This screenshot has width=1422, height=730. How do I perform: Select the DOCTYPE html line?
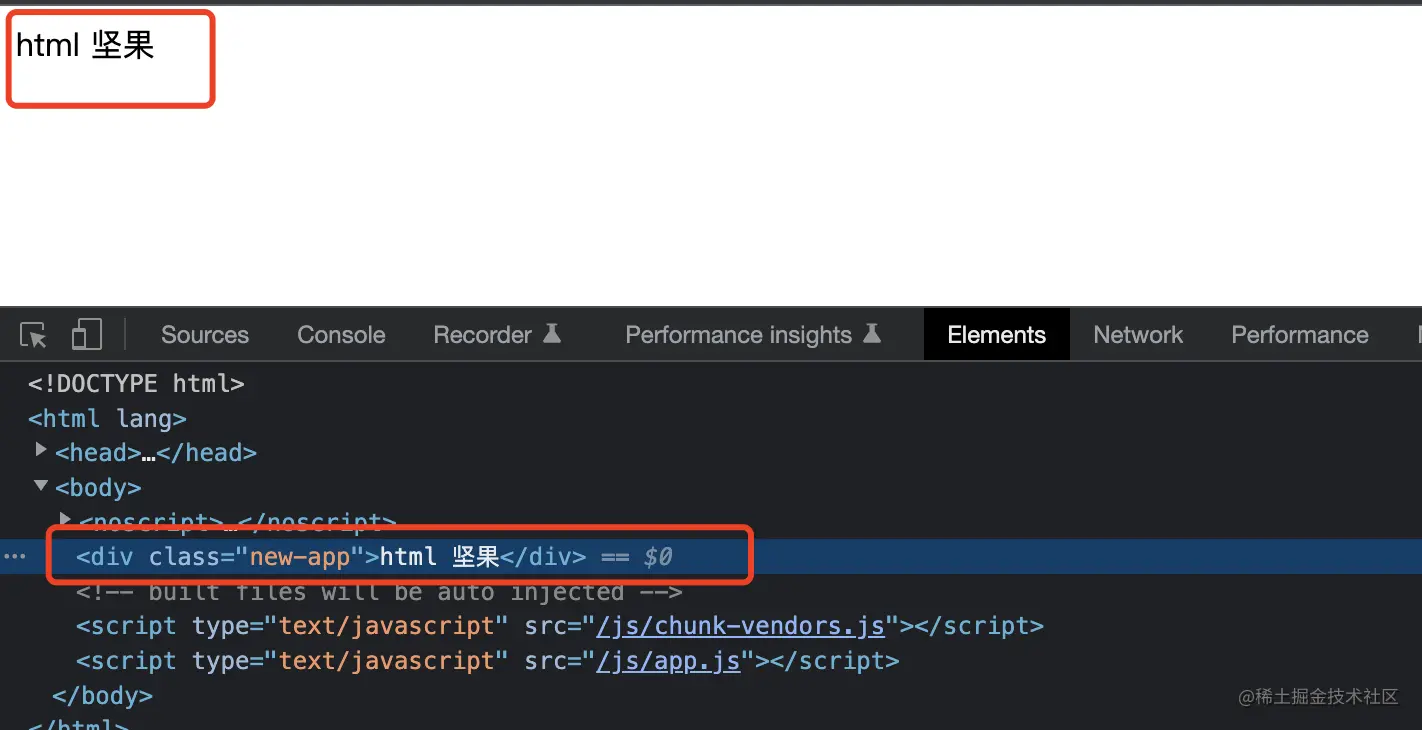pyautogui.click(x=136, y=383)
